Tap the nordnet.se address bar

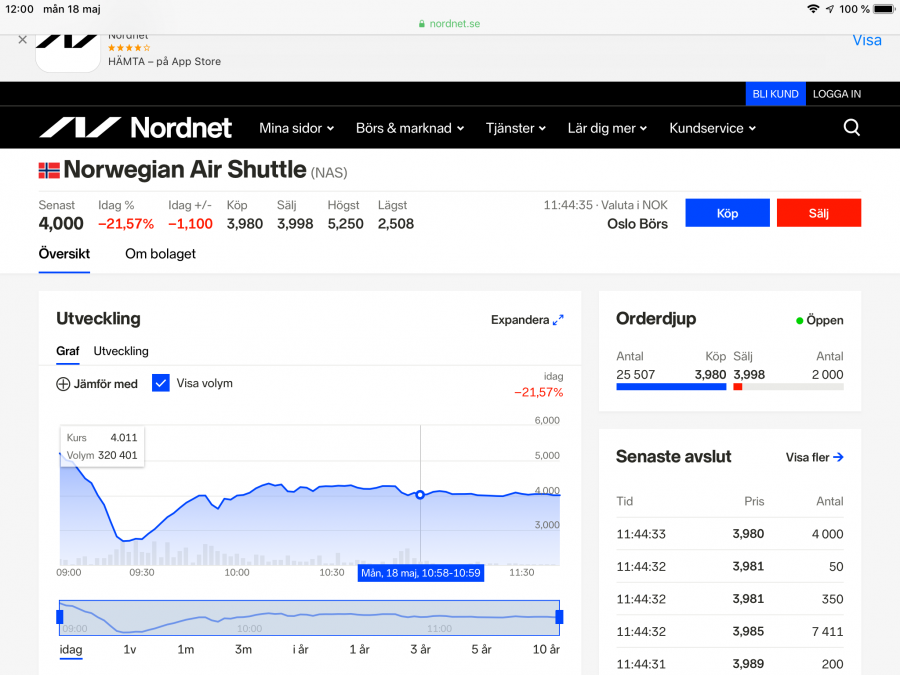449,23
